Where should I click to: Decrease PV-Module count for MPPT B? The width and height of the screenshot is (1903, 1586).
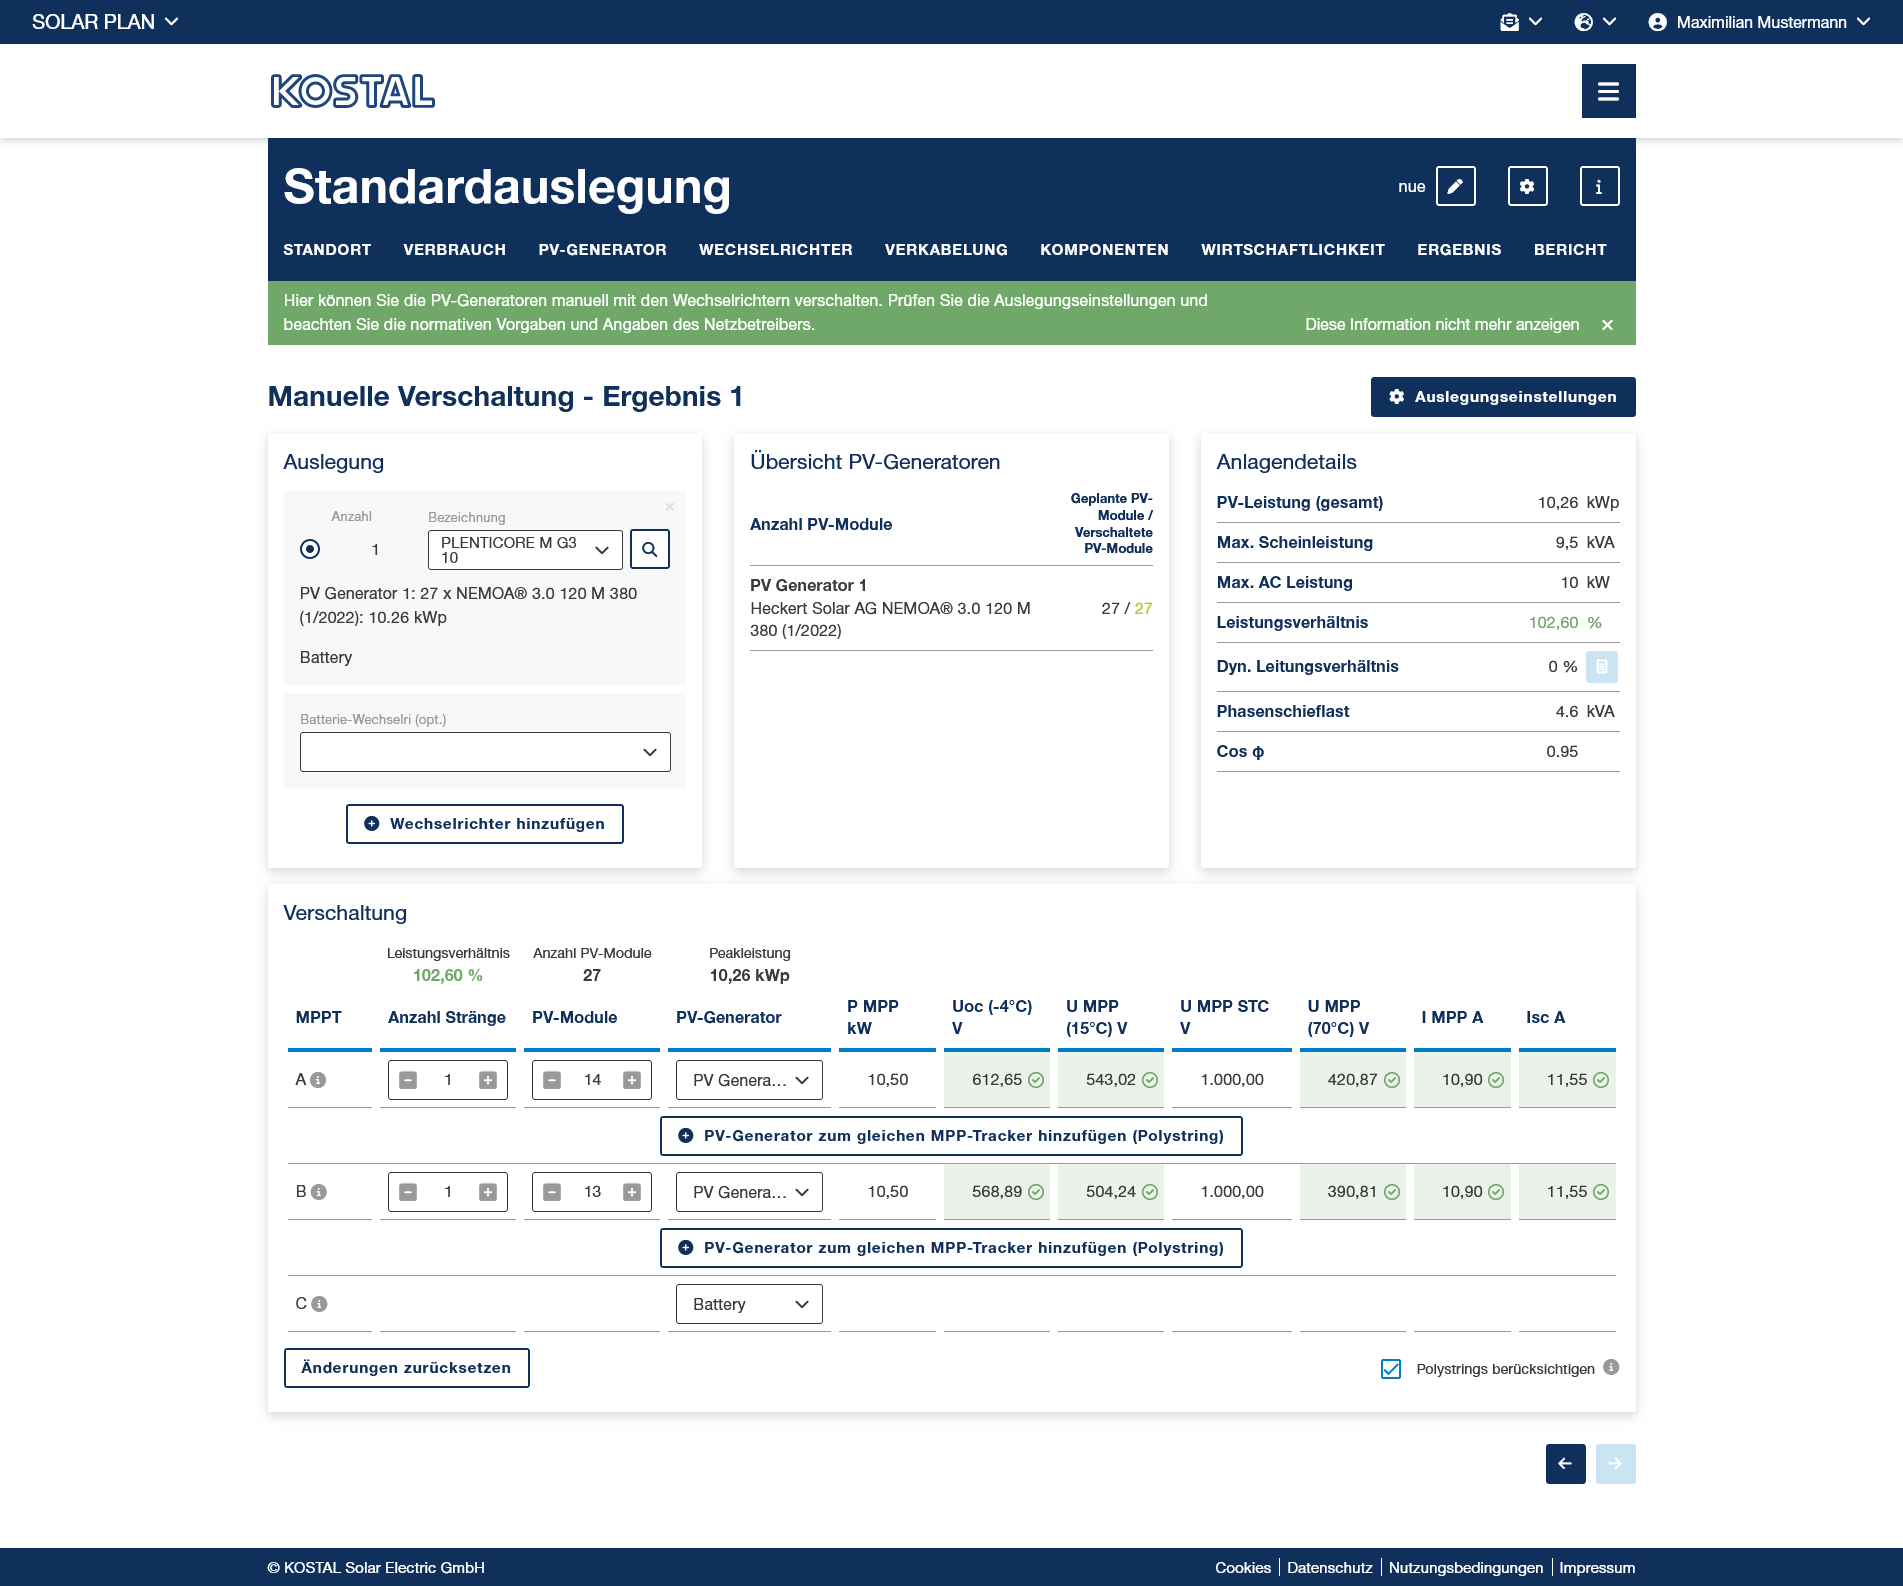[552, 1192]
